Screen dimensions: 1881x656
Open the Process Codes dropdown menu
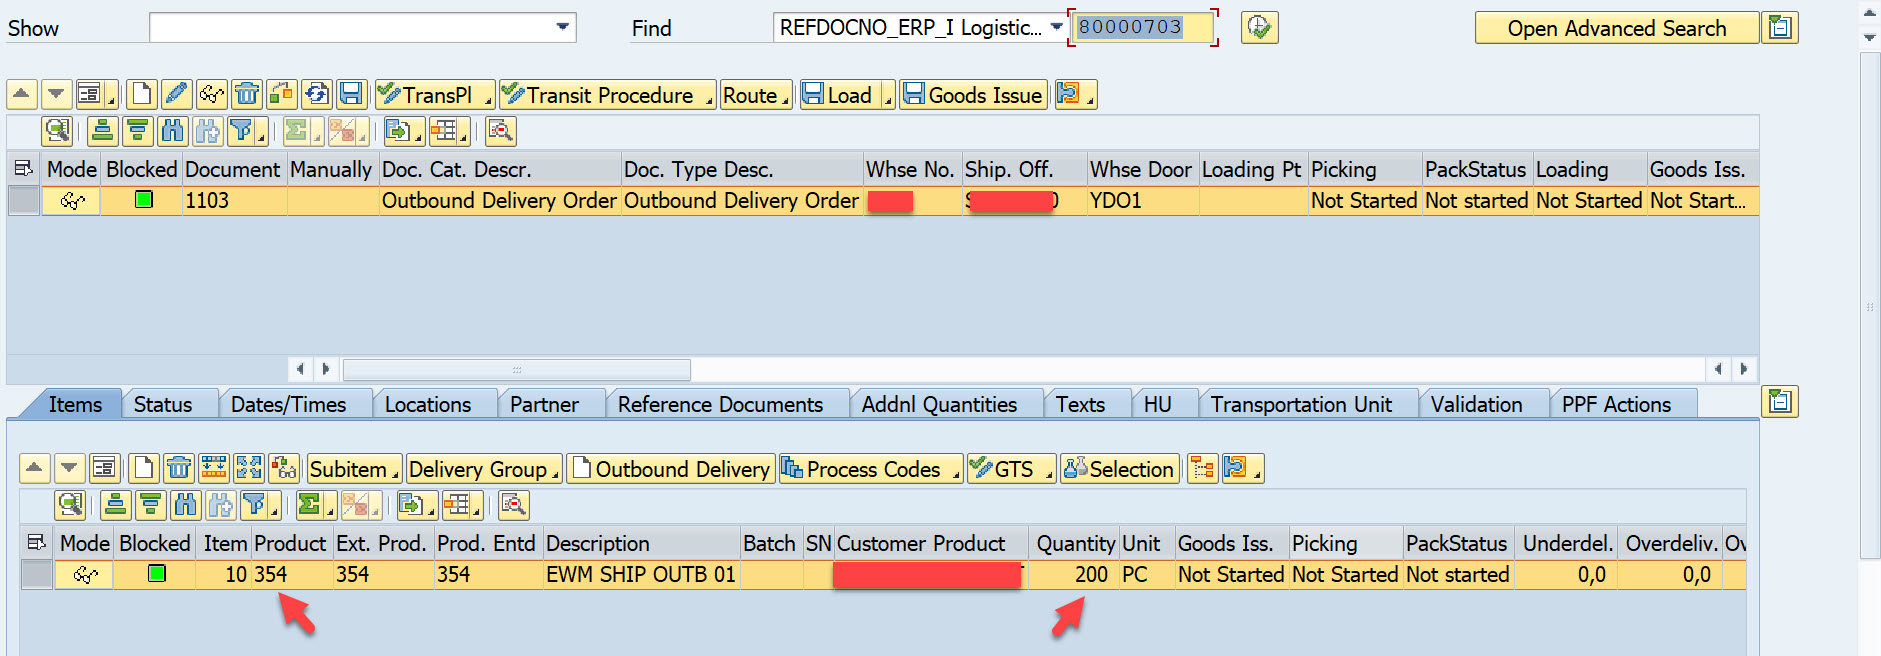(870, 468)
